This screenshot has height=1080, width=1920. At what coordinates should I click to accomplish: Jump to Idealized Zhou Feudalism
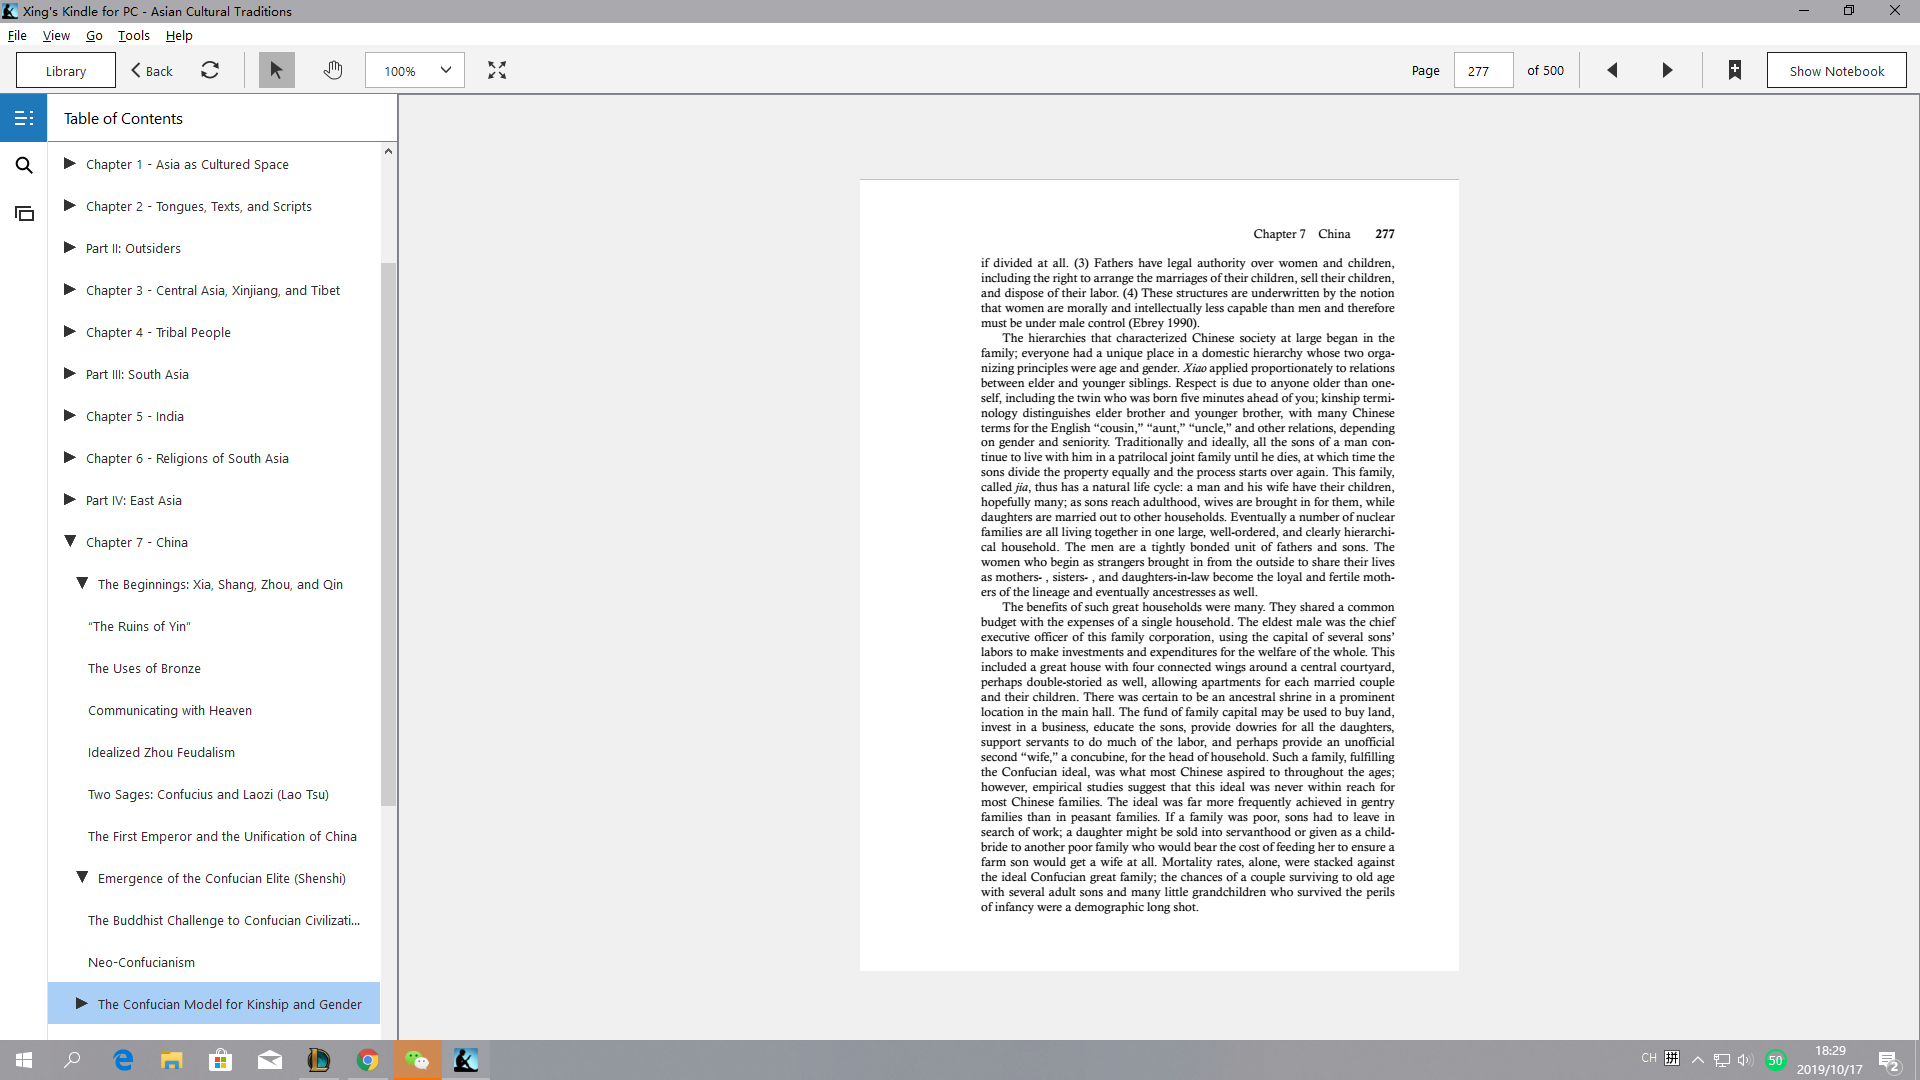(x=161, y=752)
